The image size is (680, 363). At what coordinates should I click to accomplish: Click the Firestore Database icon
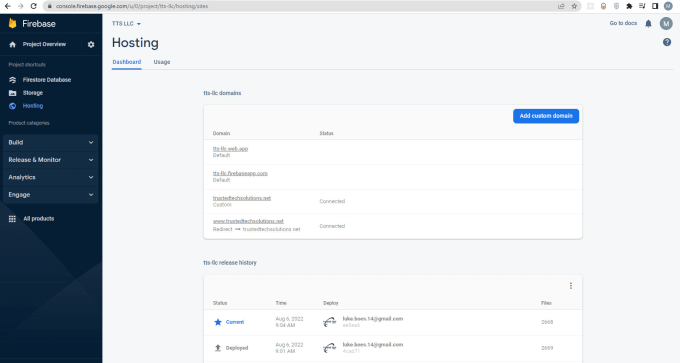[12, 80]
